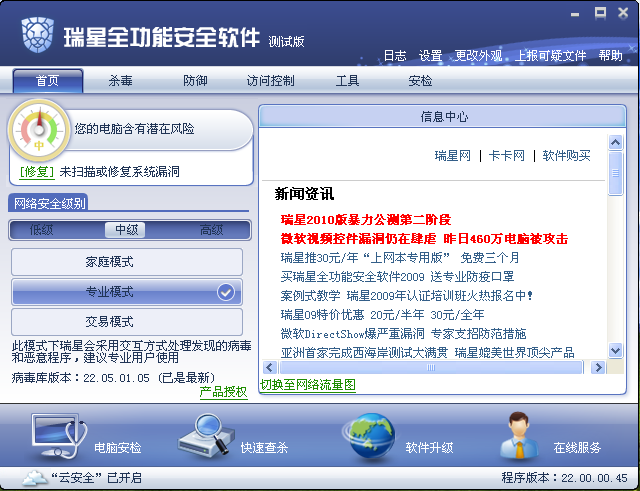Viewport: 640px width, 491px height.
Task: Click the 网络安全级别 section label
Action: [x=49, y=203]
